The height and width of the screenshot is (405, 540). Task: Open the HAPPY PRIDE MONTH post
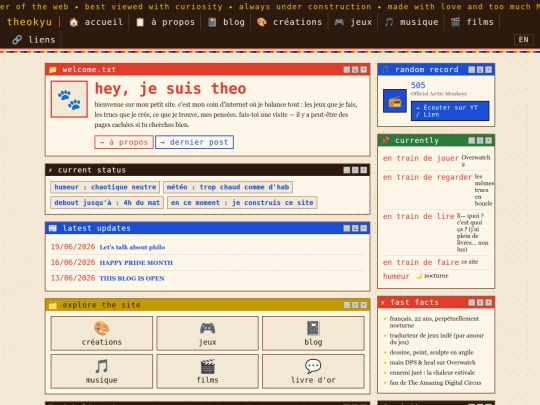click(136, 263)
